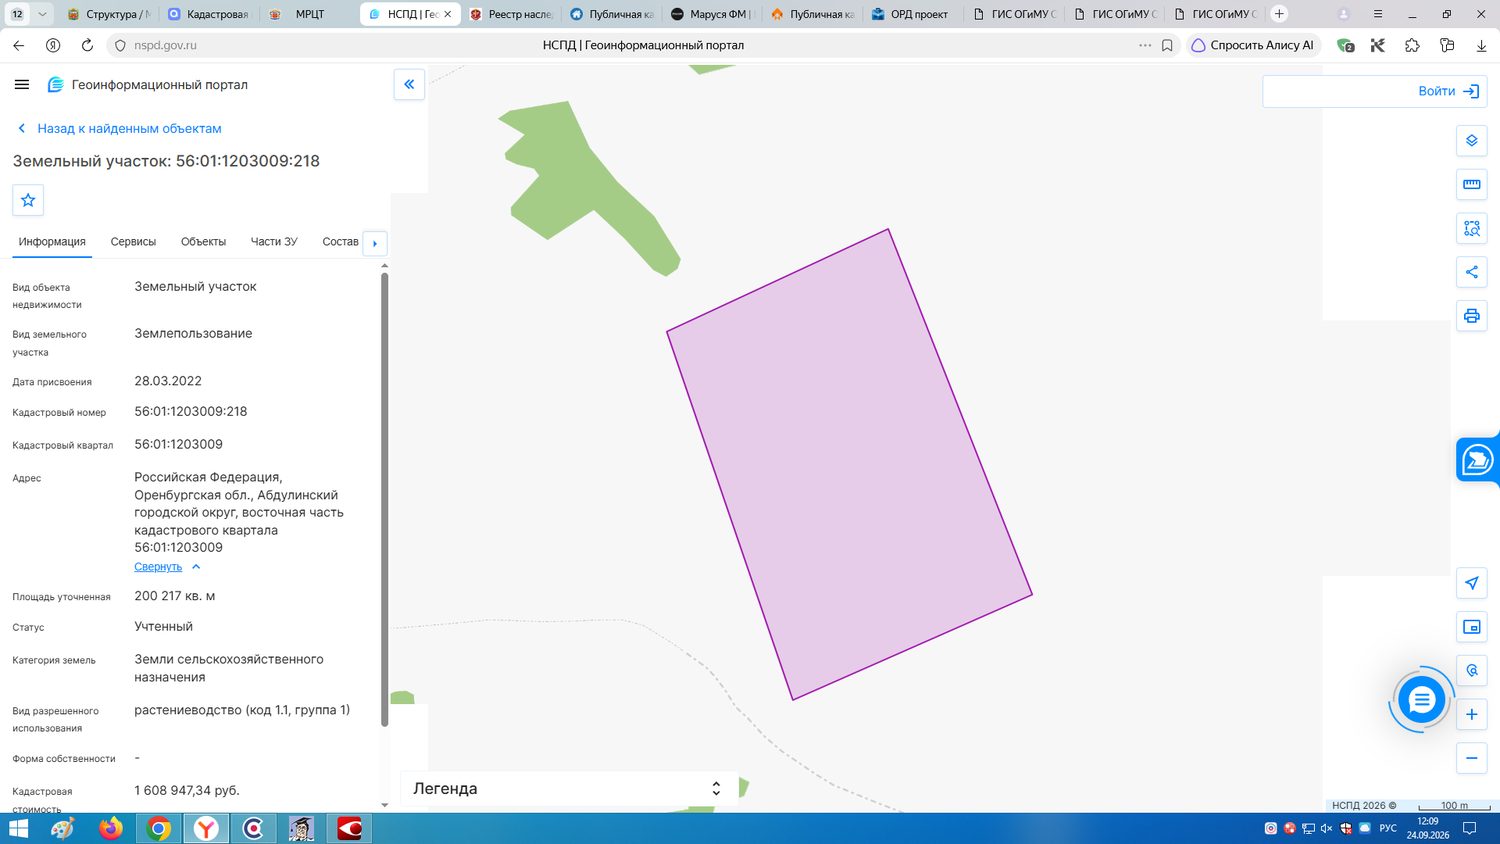Open new browser tab with plus
The height and width of the screenshot is (844, 1500).
coord(1279,14)
